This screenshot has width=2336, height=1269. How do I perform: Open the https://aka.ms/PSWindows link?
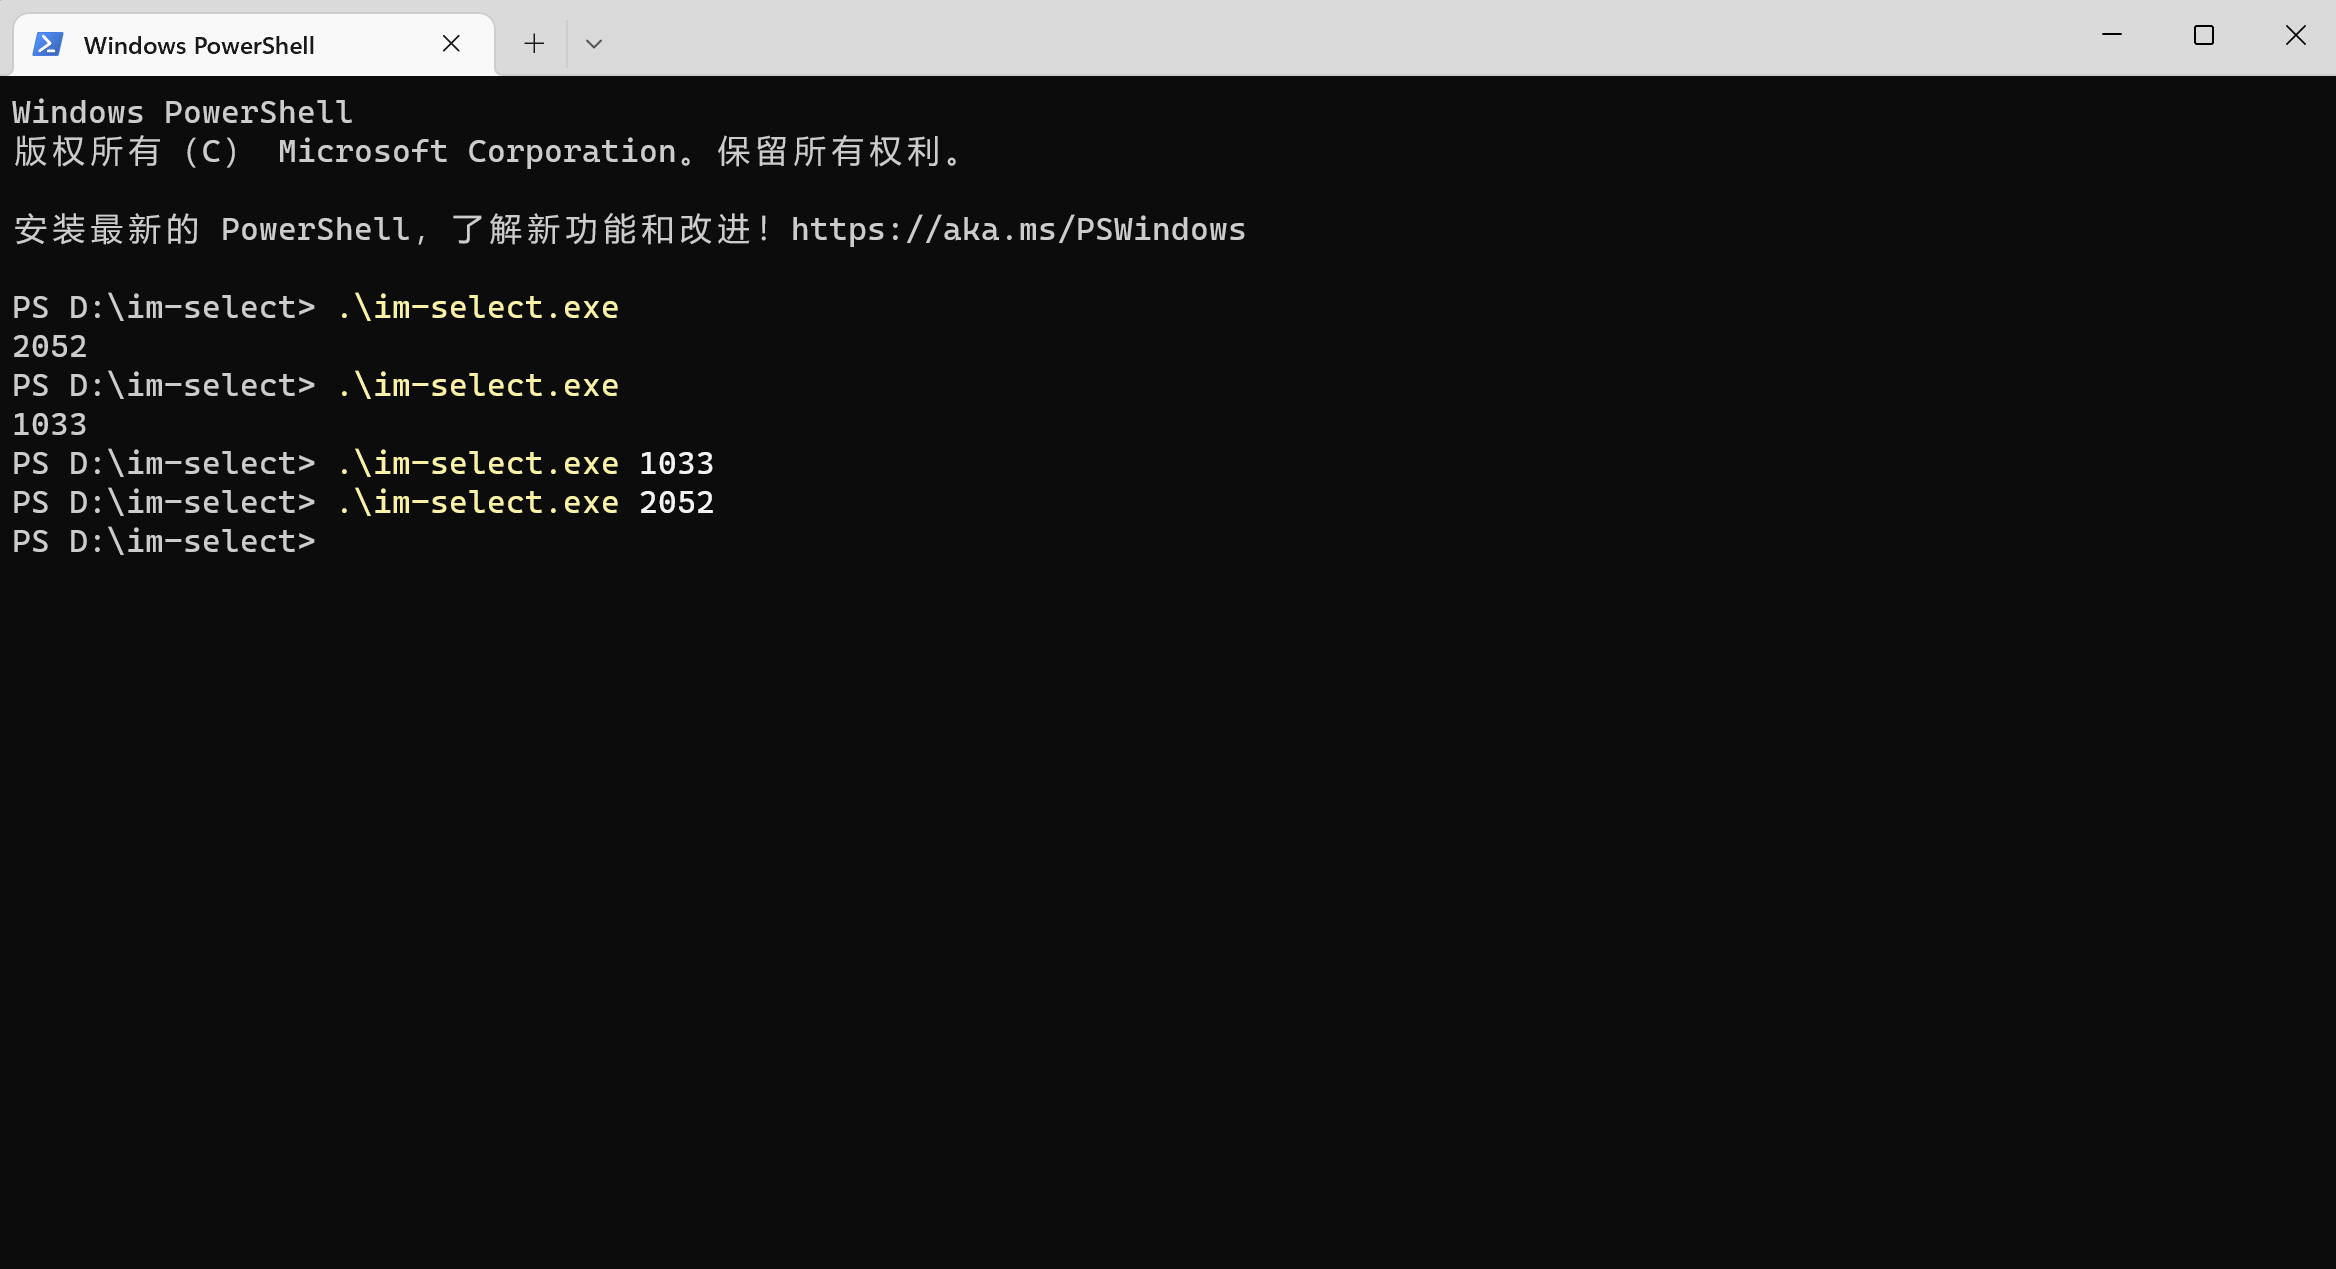[x=1017, y=228]
